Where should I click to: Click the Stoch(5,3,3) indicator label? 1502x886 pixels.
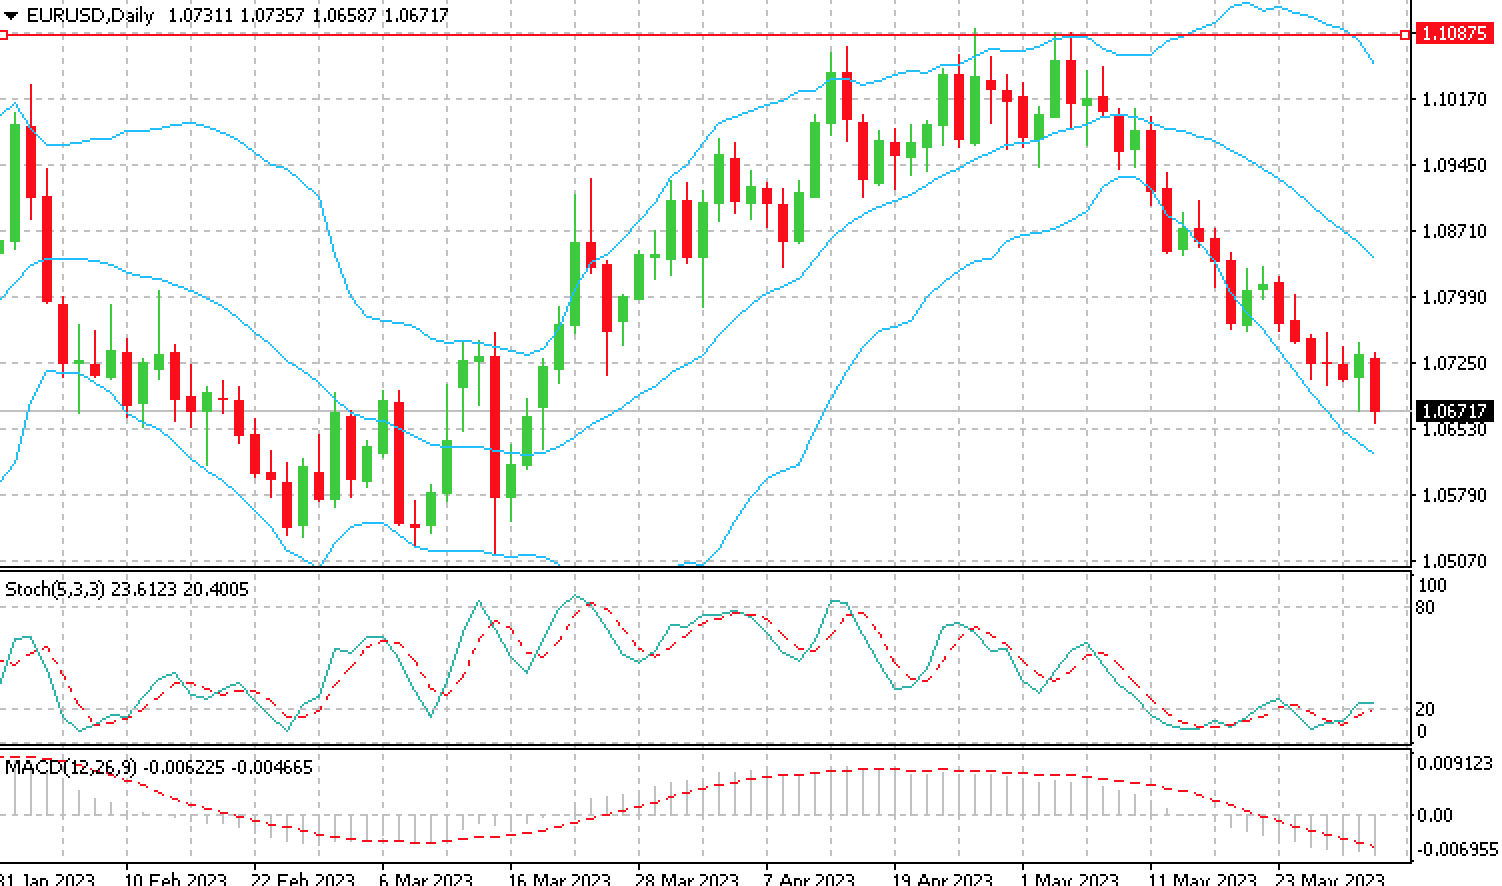[x=55, y=589]
